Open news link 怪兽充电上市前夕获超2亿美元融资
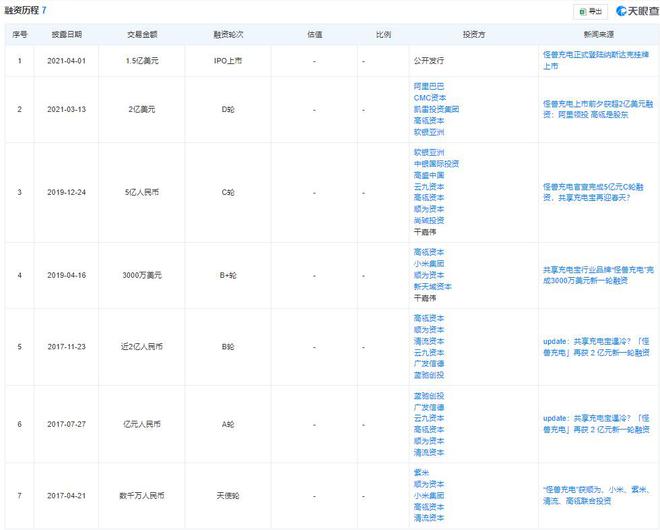The width and height of the screenshot is (660, 530). coord(598,109)
